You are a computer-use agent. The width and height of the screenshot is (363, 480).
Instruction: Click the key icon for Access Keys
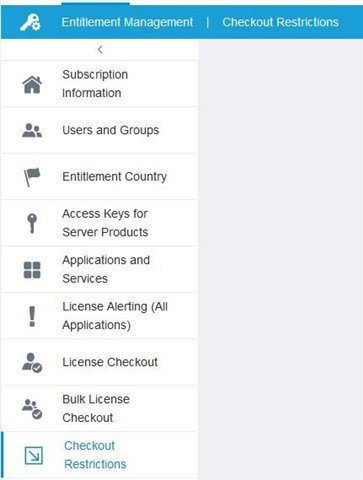point(32,223)
